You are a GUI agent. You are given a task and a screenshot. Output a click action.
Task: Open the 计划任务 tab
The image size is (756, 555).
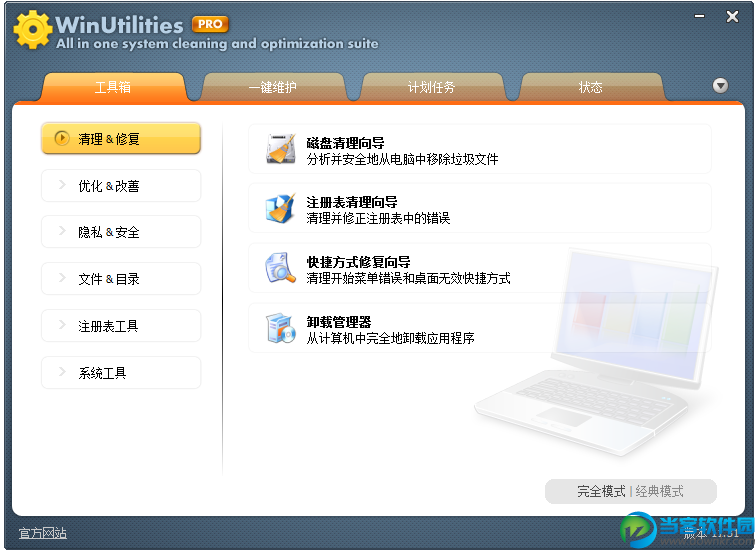click(432, 87)
